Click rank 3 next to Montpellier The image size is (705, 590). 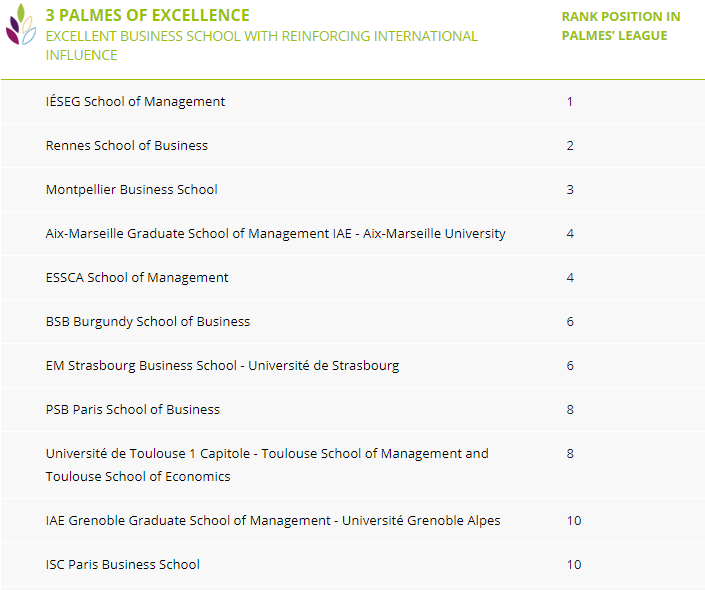570,189
